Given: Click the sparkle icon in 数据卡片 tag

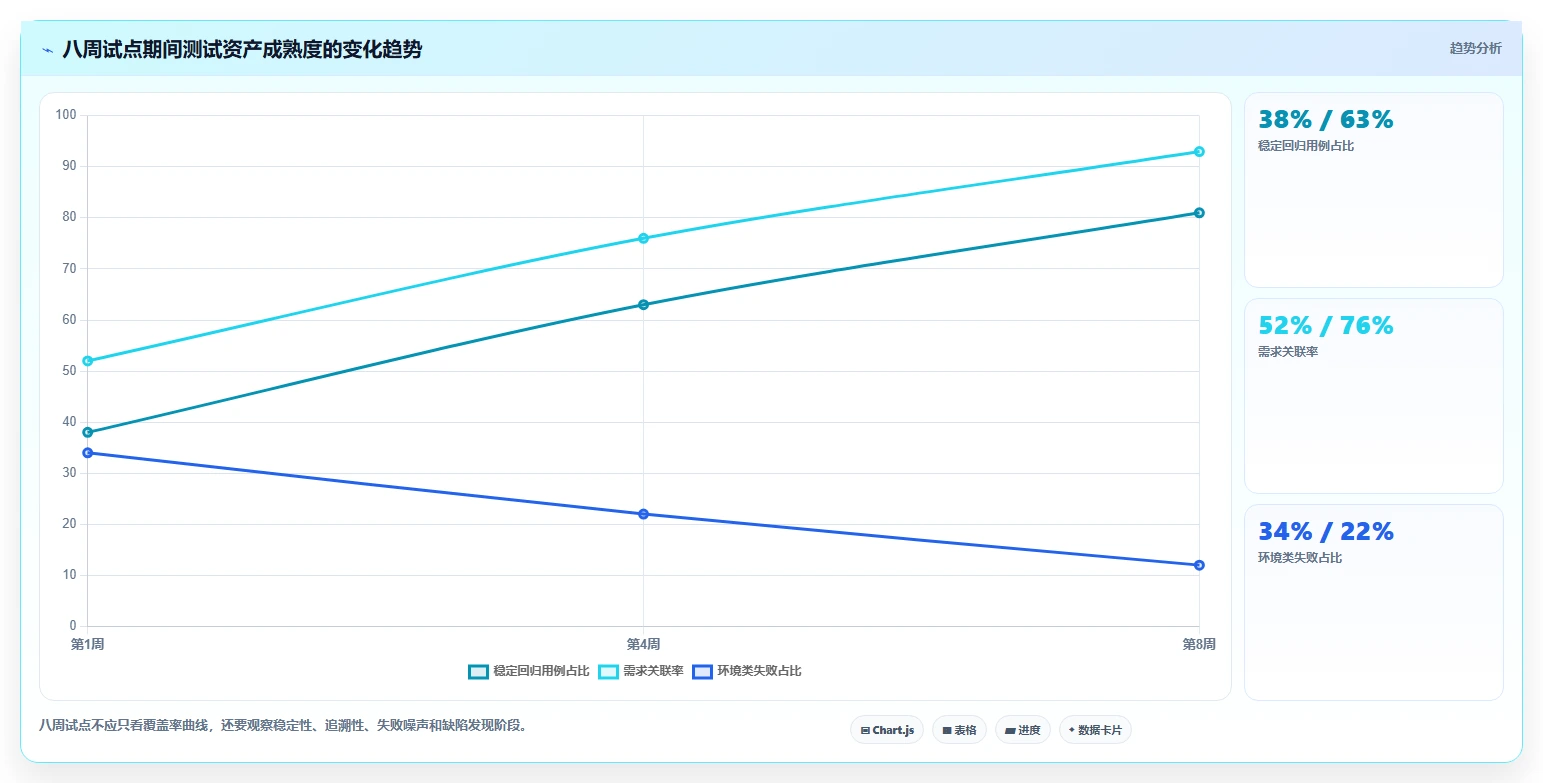Looking at the screenshot, I should click(x=1072, y=730).
